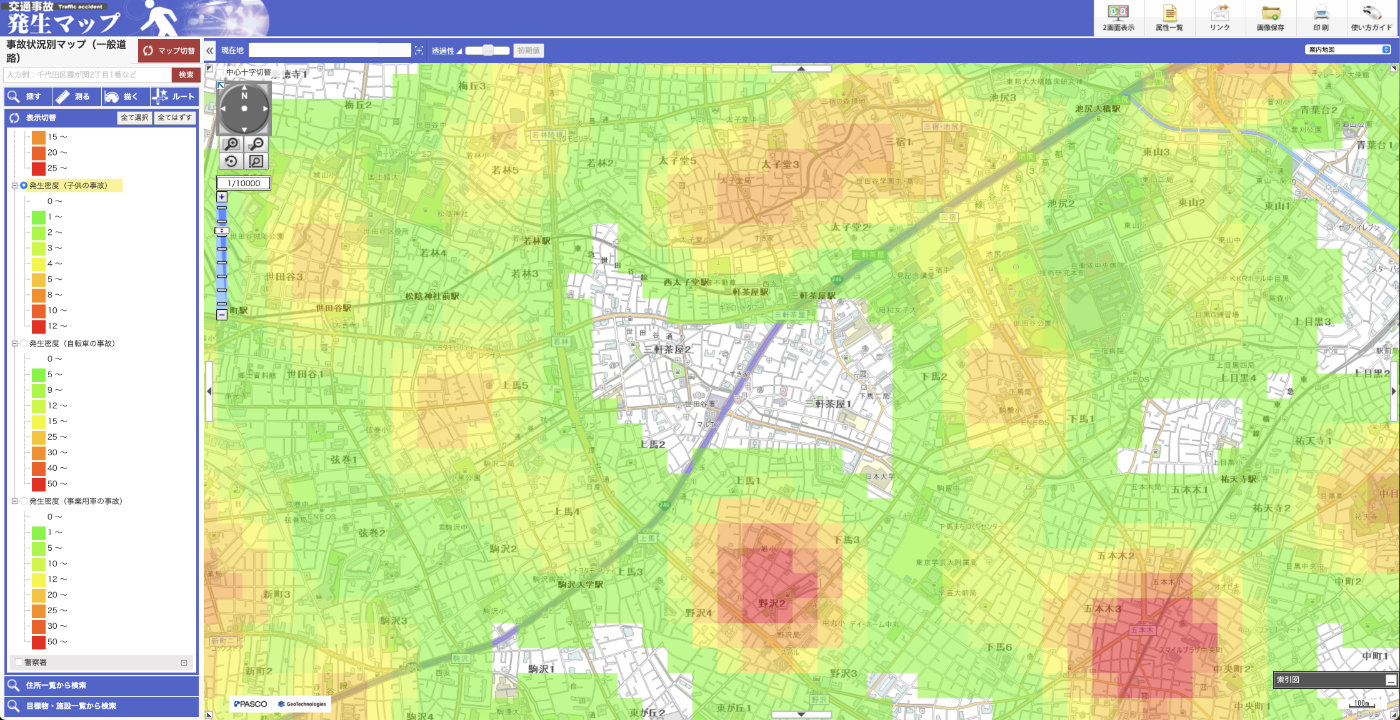Click the red 検索 search button
The height and width of the screenshot is (720, 1400).
pos(185,74)
